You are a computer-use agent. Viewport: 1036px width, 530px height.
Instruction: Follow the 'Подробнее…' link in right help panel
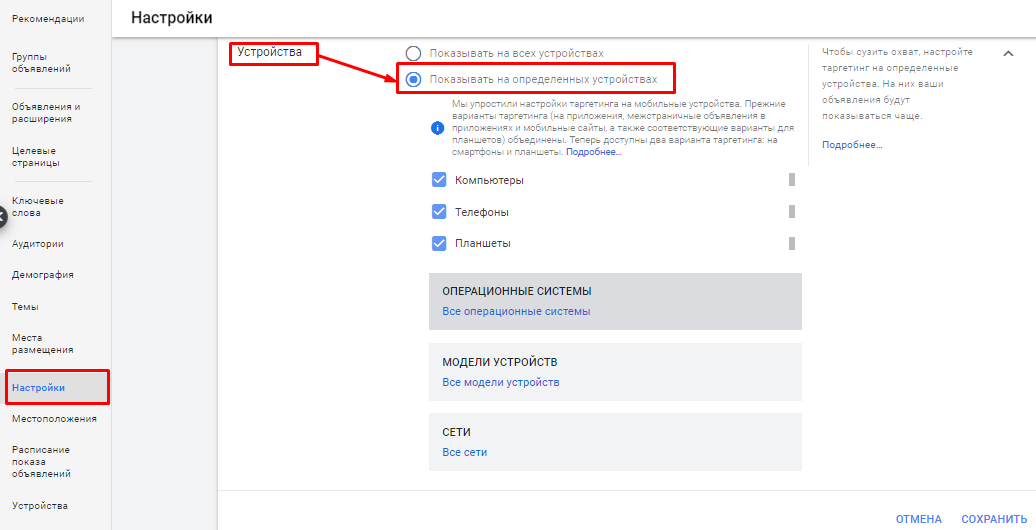(x=852, y=145)
